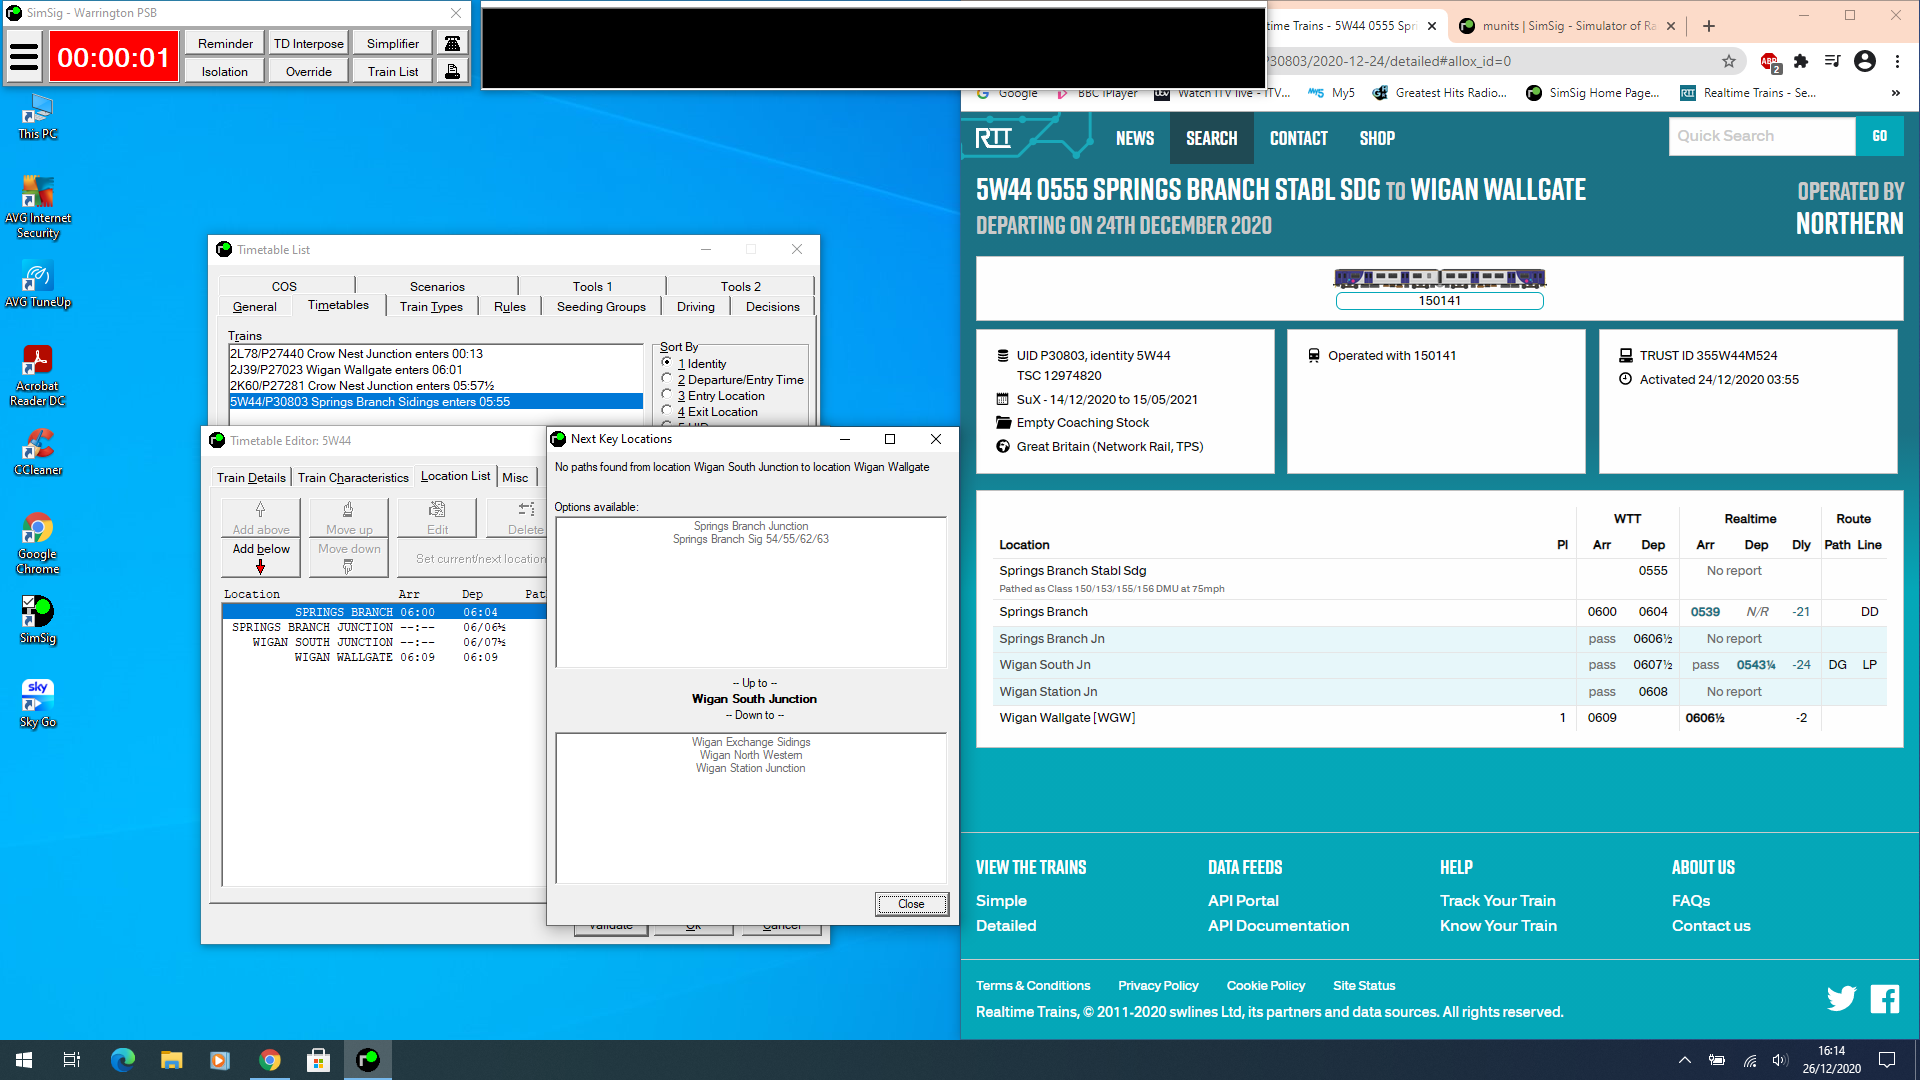The image size is (1920, 1080).
Task: Open Chrome three-dot menu
Action: point(1897,61)
